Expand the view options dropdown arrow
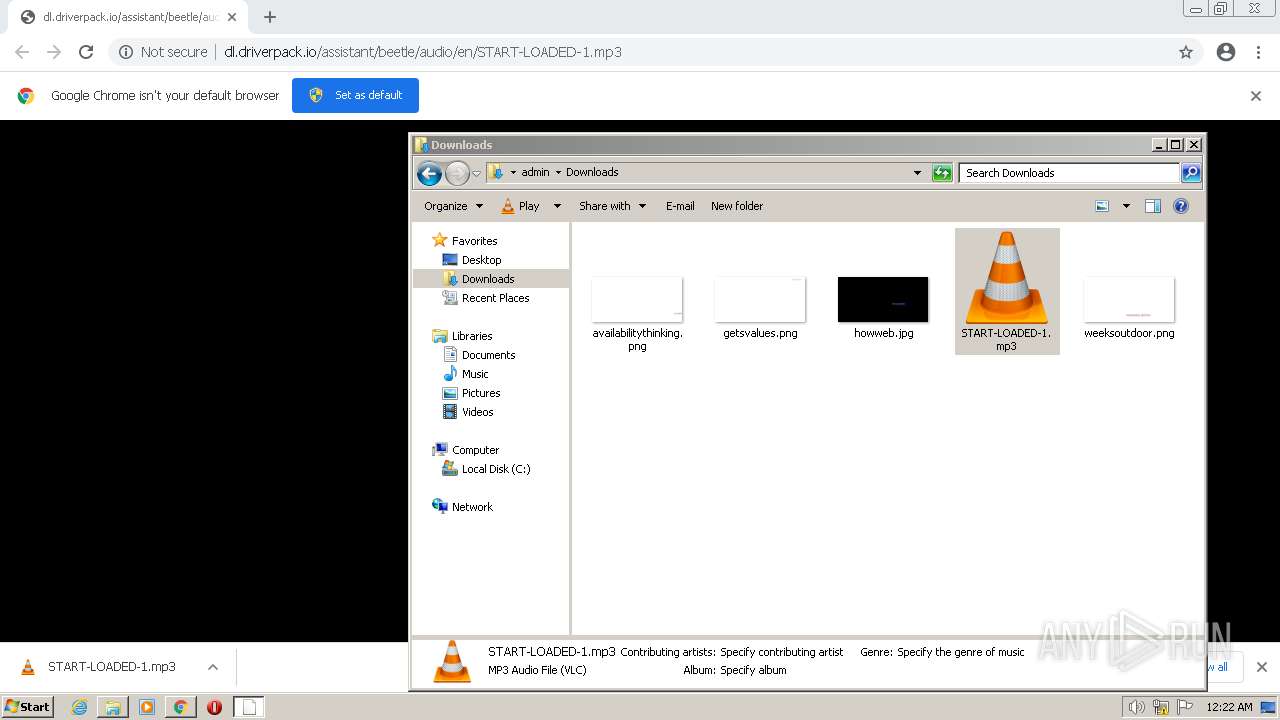The height and width of the screenshot is (720, 1280). point(1126,206)
